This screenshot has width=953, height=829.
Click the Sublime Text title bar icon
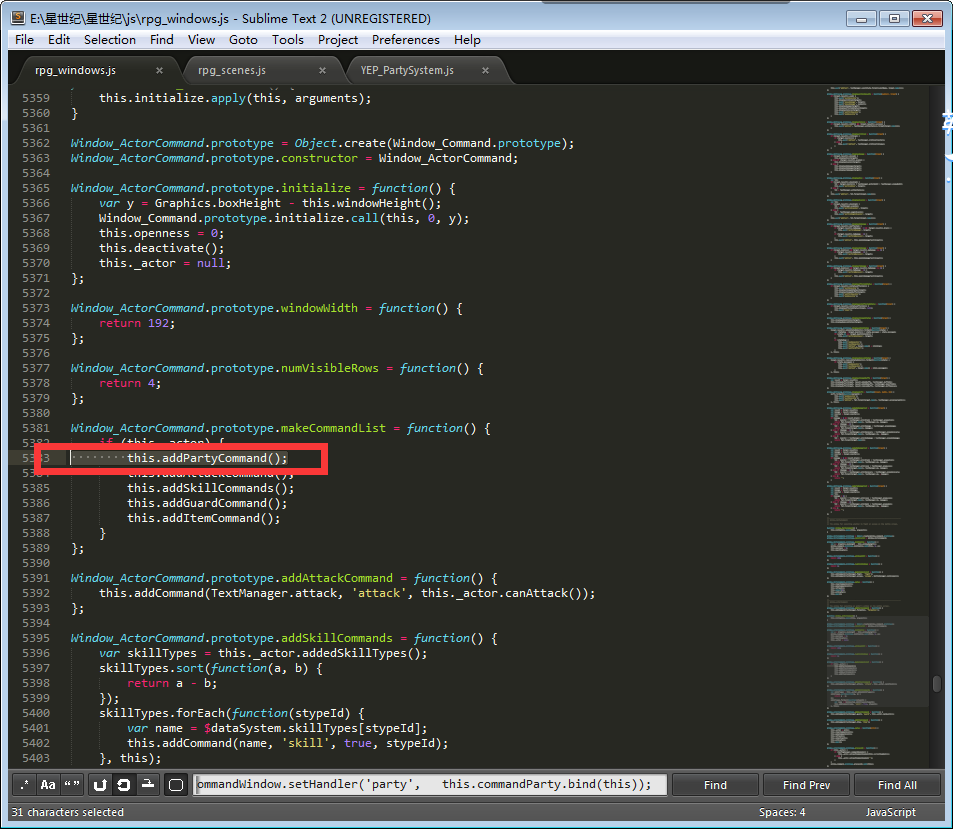click(18, 18)
